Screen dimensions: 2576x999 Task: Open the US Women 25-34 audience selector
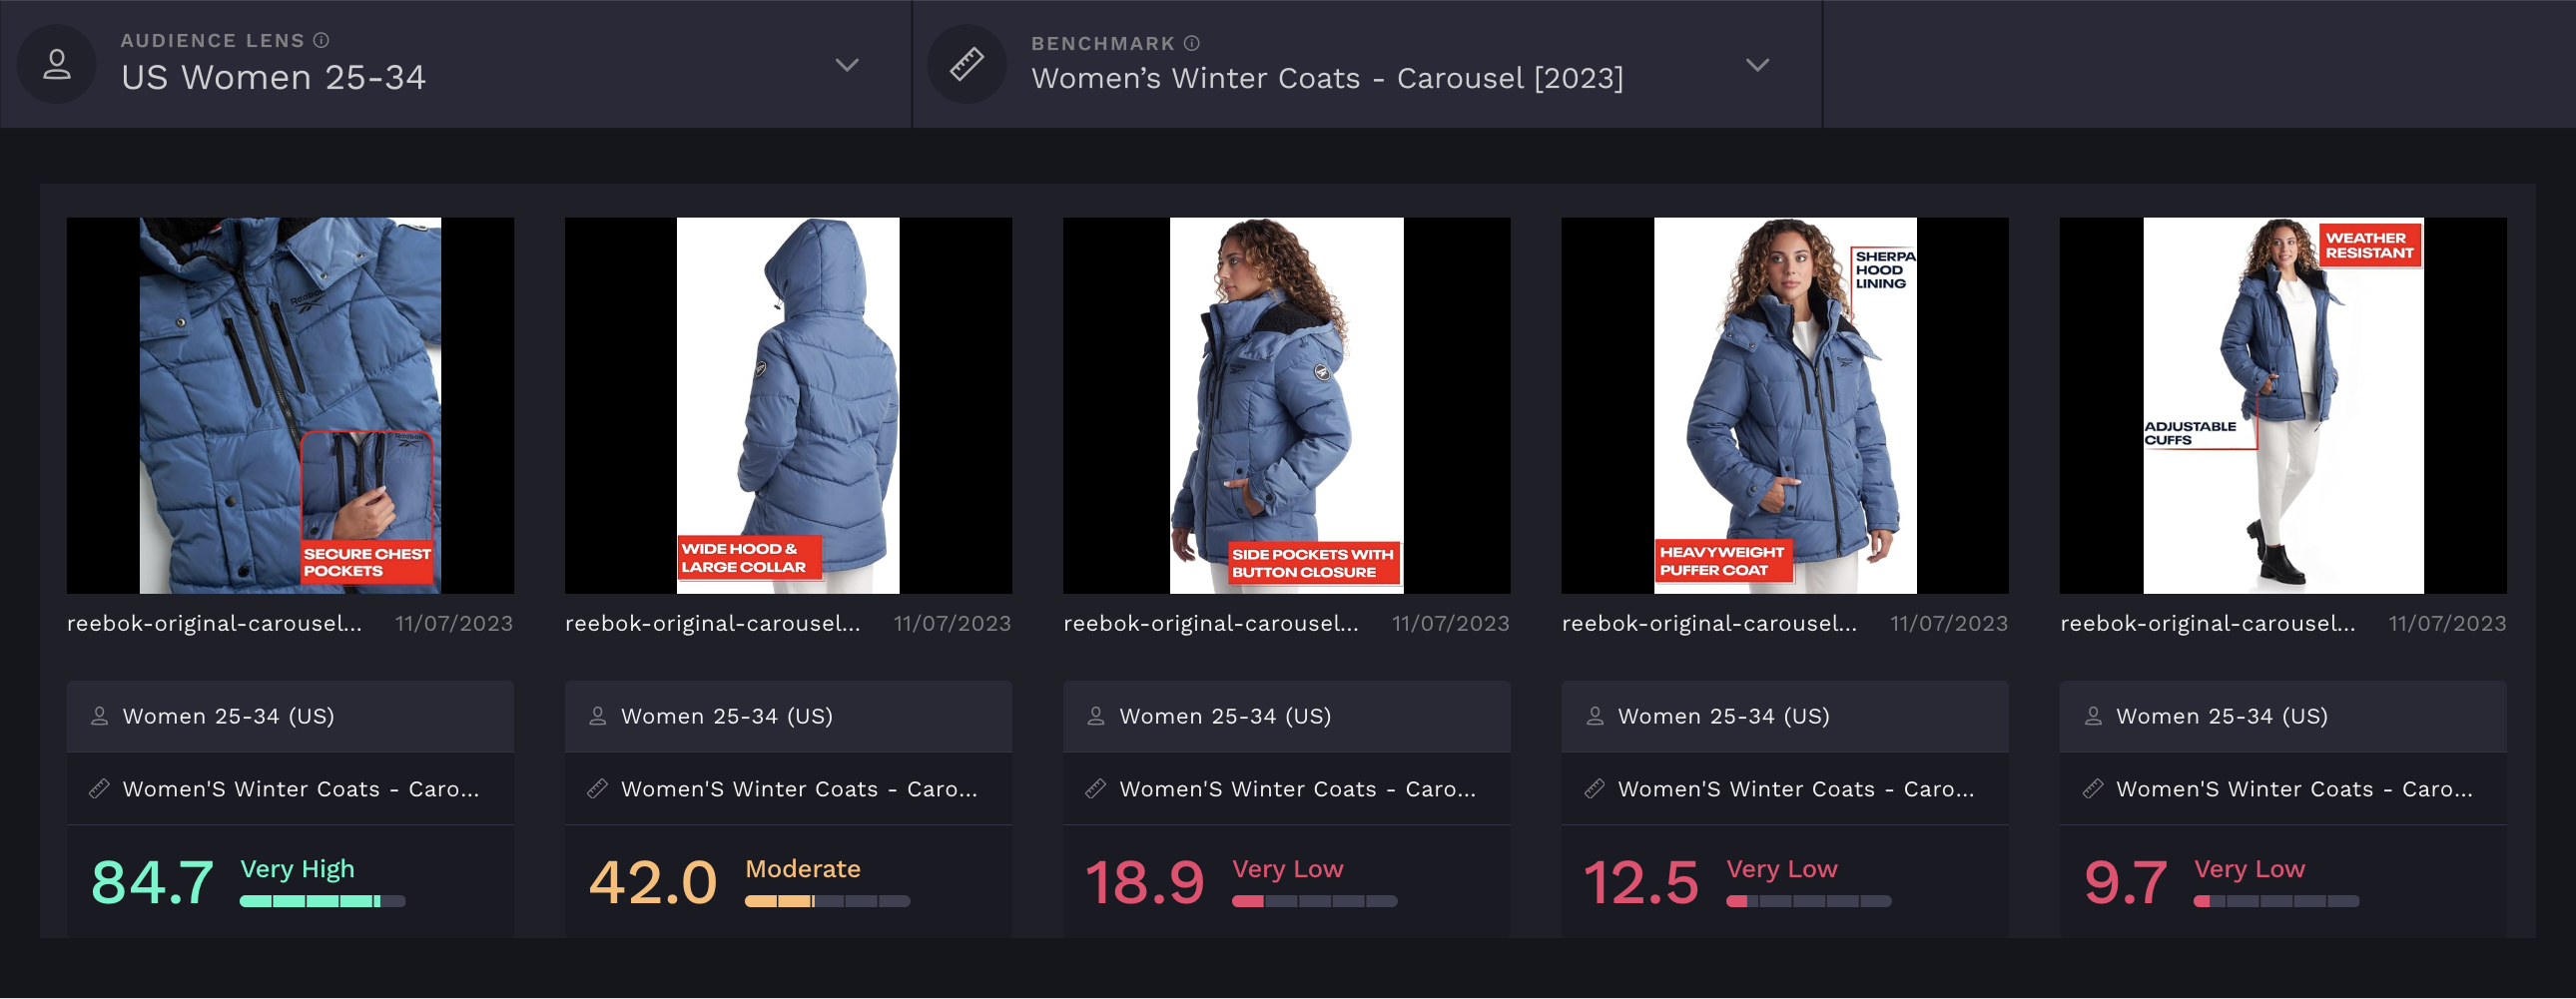pyautogui.click(x=456, y=64)
